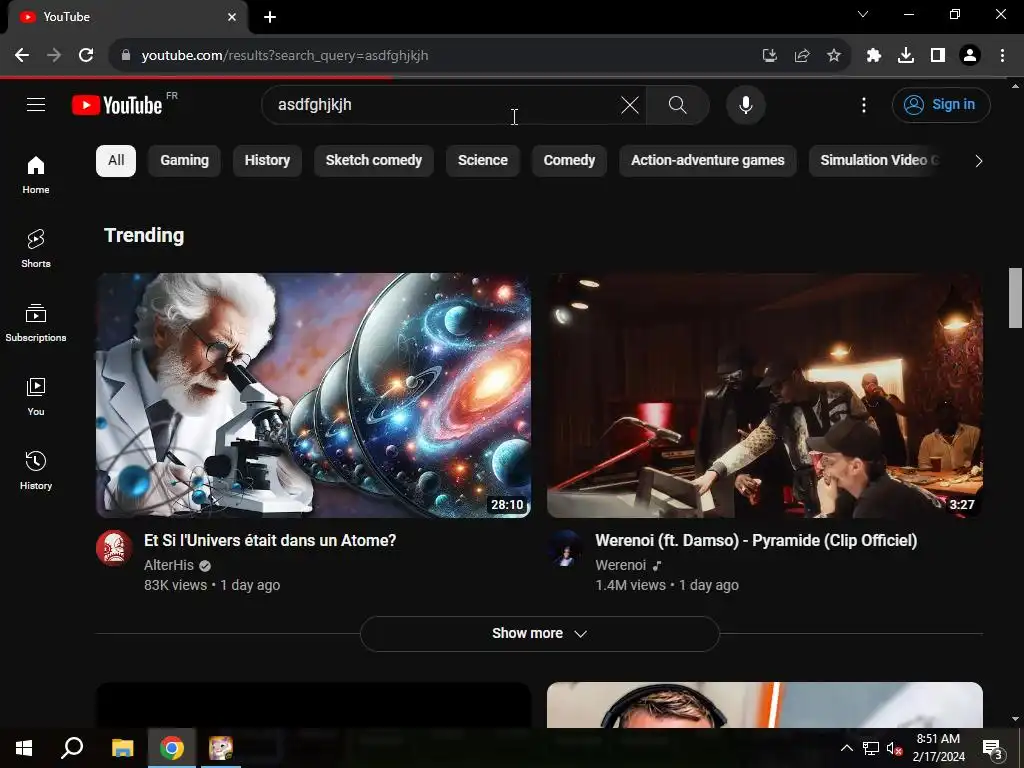Click thumbnail of man with headphones

pos(765,705)
